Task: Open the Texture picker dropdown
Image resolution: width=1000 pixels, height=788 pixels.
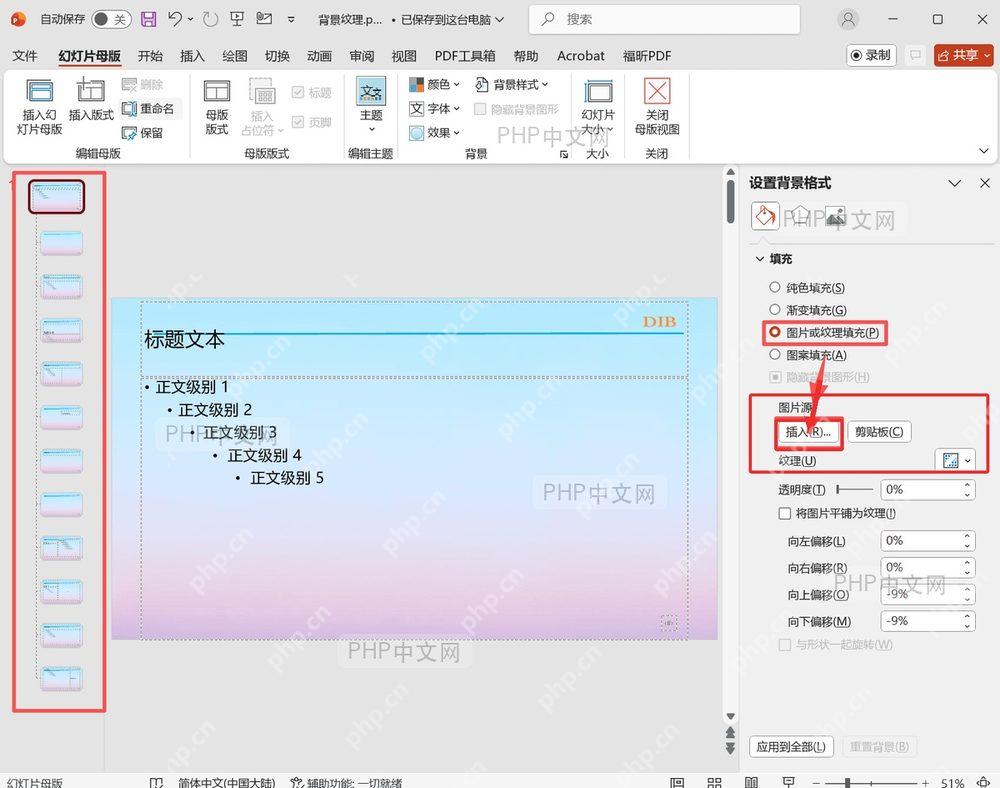Action: coord(955,460)
